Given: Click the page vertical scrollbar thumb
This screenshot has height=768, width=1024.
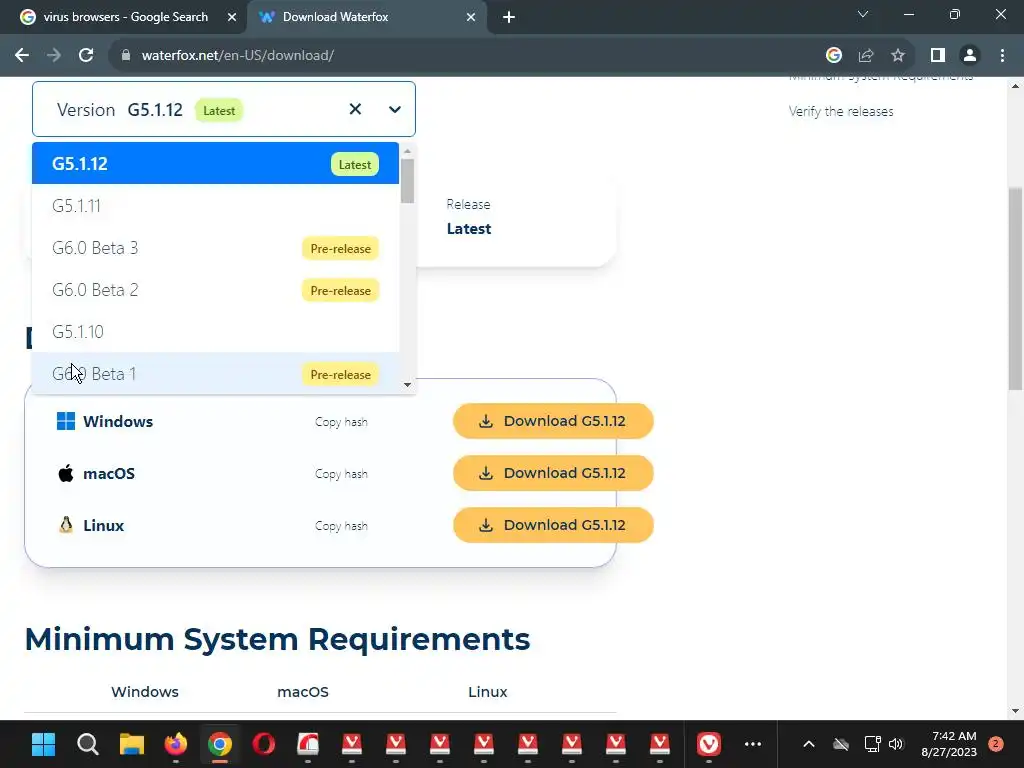Looking at the screenshot, I should 1016,289.
